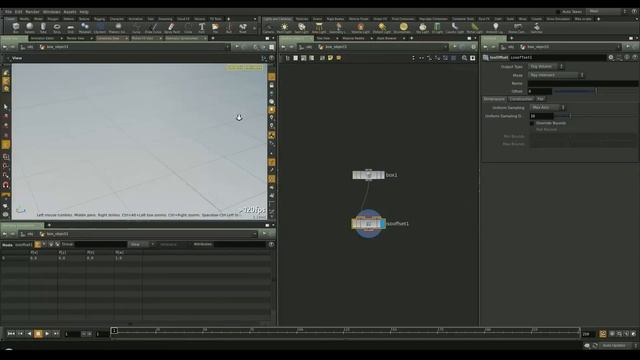Open the Uniform Sampling dropdown
The width and height of the screenshot is (640, 360).
click(547, 107)
